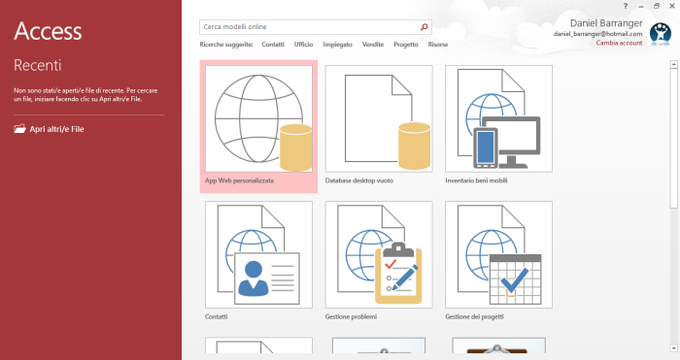Image resolution: width=680 pixels, height=360 pixels.
Task: Click the Risorse suggested search link
Action: pos(438,44)
